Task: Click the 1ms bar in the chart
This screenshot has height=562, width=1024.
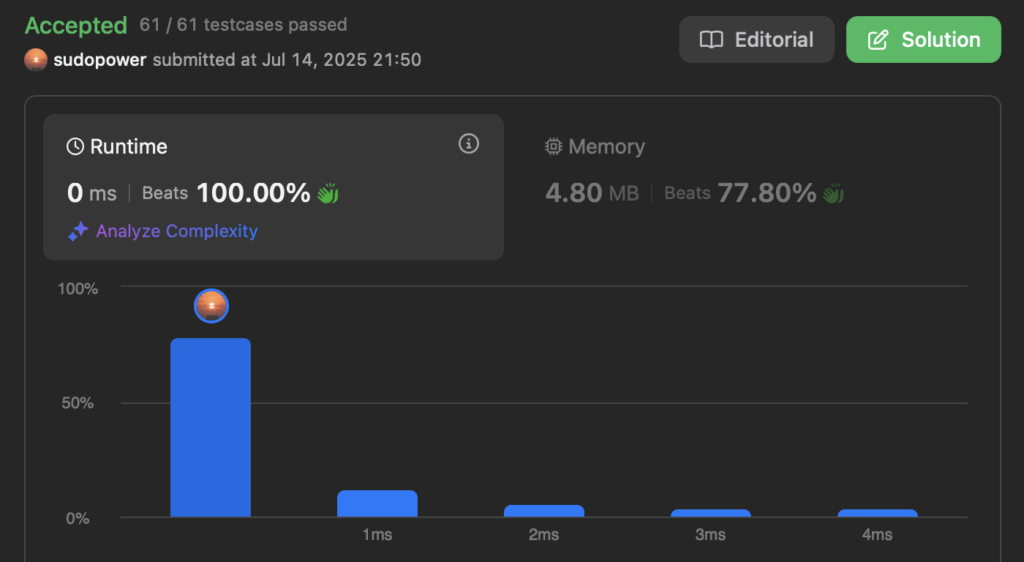Action: (x=377, y=503)
